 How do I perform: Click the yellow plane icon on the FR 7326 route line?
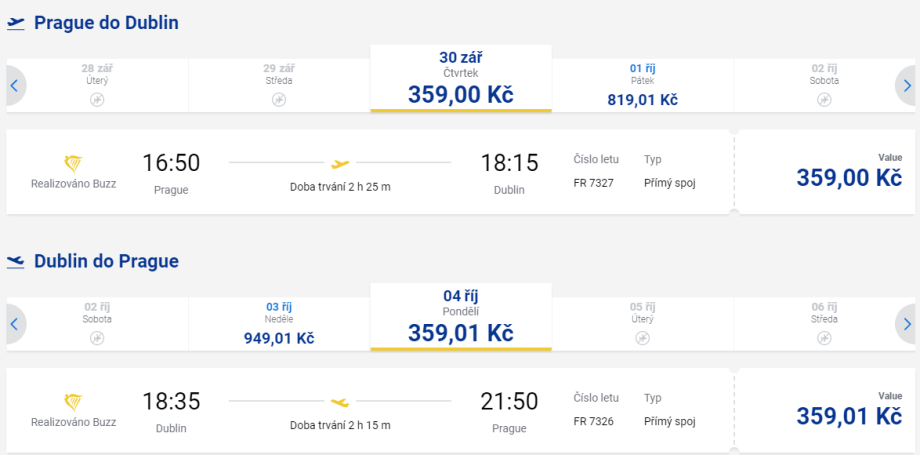pos(340,402)
